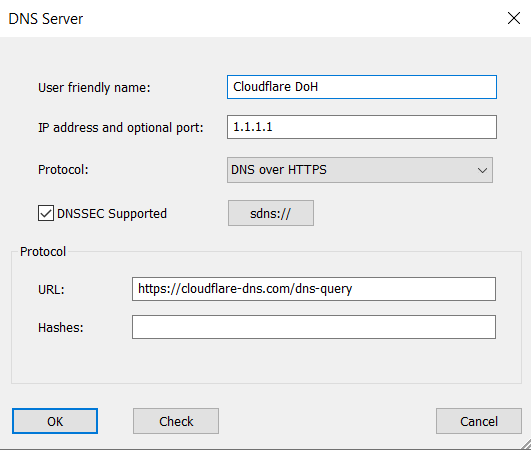The width and height of the screenshot is (531, 450).
Task: Click the IP address and optional port label
Action: [x=121, y=128]
